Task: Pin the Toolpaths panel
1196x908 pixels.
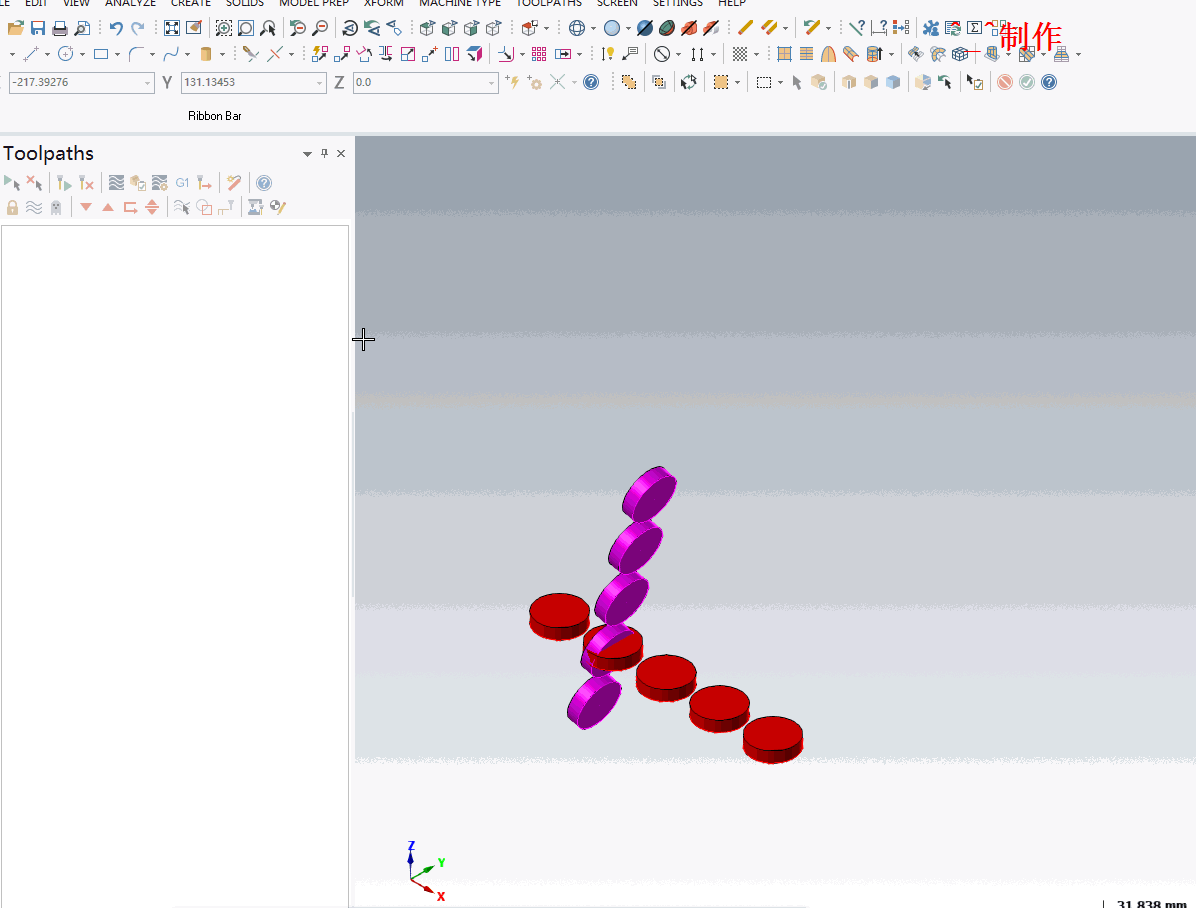Action: coord(324,153)
